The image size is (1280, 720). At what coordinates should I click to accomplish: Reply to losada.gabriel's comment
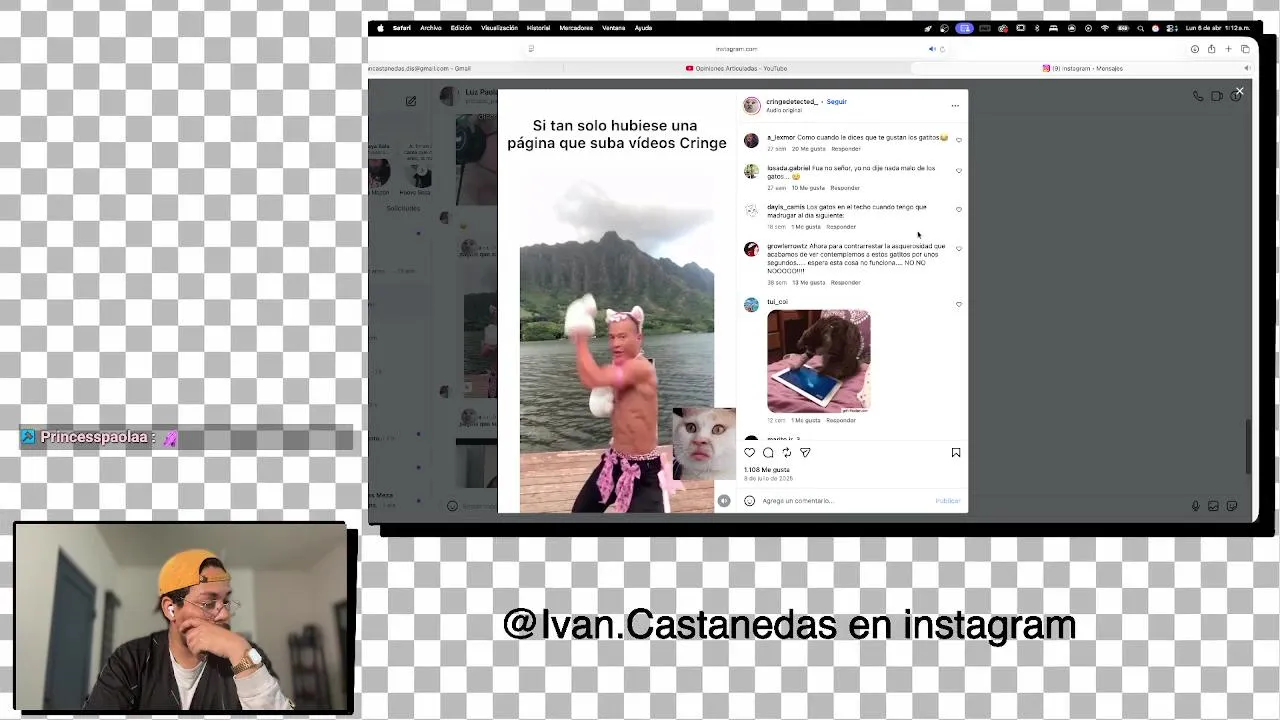(845, 188)
